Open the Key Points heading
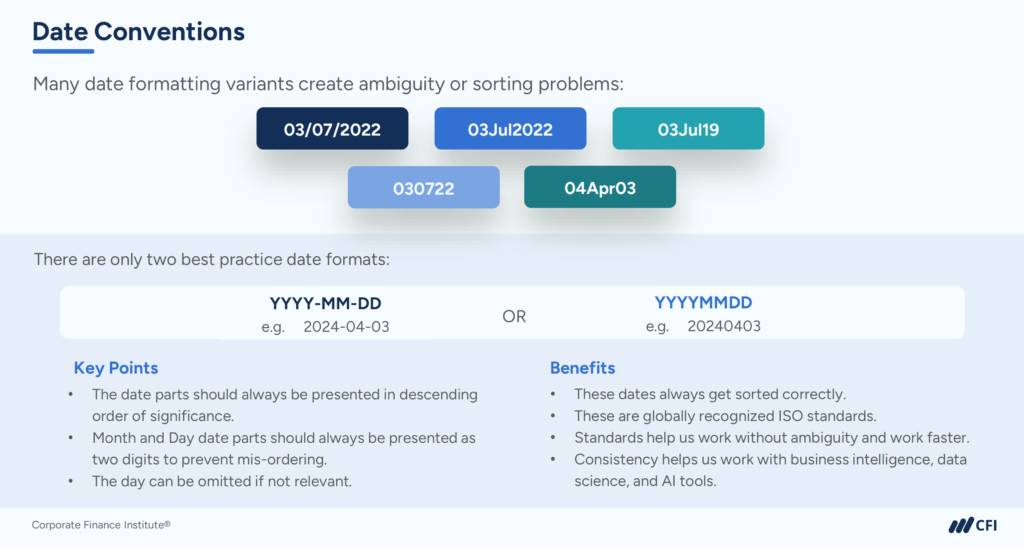1024x547 pixels. (x=116, y=368)
